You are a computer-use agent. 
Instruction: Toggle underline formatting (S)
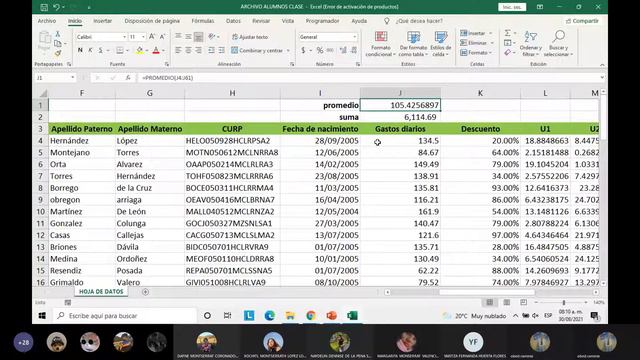pyautogui.click(x=100, y=50)
